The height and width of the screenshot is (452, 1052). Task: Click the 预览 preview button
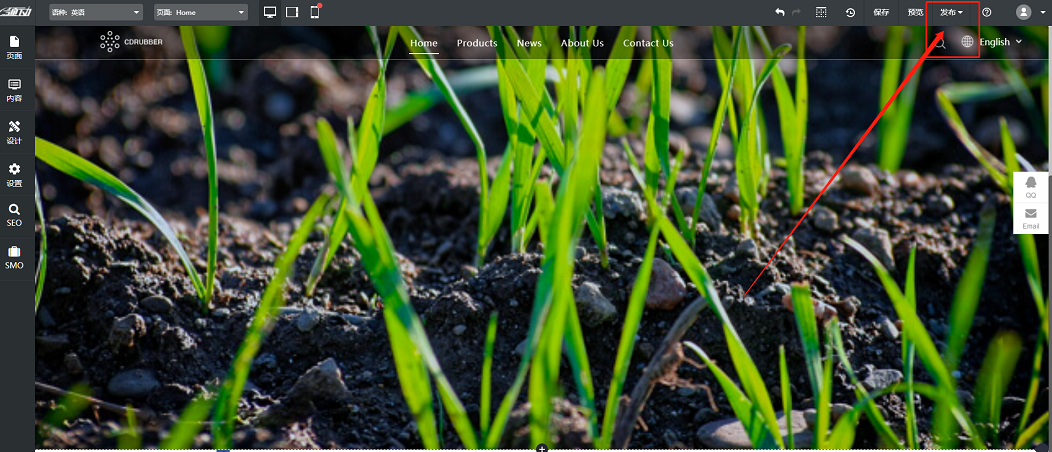tap(915, 12)
